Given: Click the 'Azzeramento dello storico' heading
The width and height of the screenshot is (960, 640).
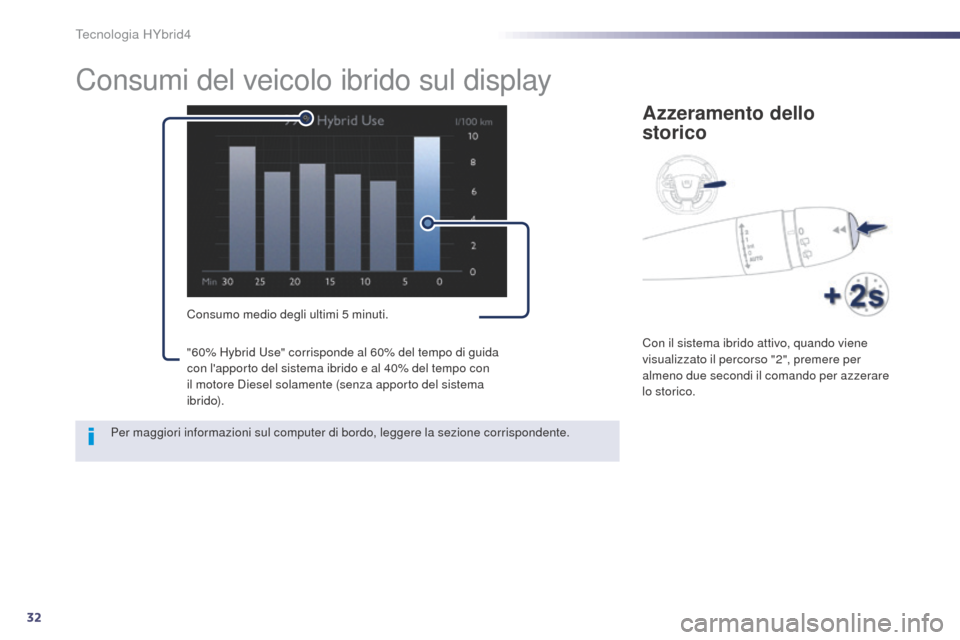Looking at the screenshot, I should (x=728, y=122).
